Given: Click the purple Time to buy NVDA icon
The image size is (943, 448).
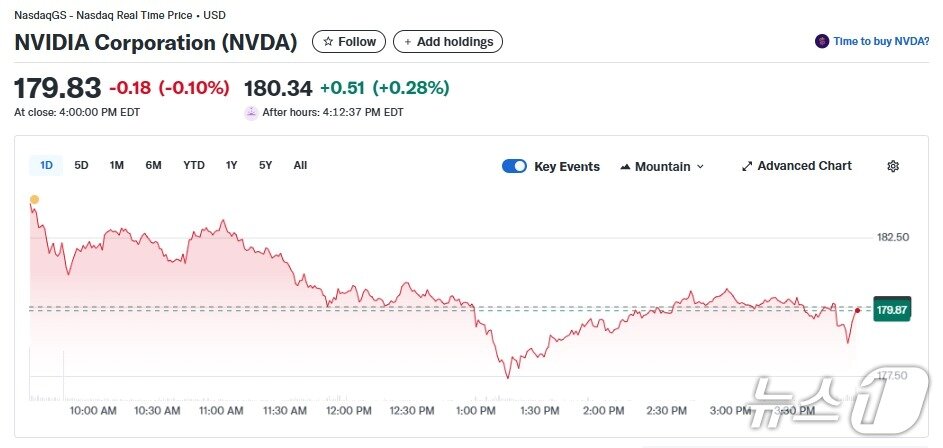Looking at the screenshot, I should point(822,42).
